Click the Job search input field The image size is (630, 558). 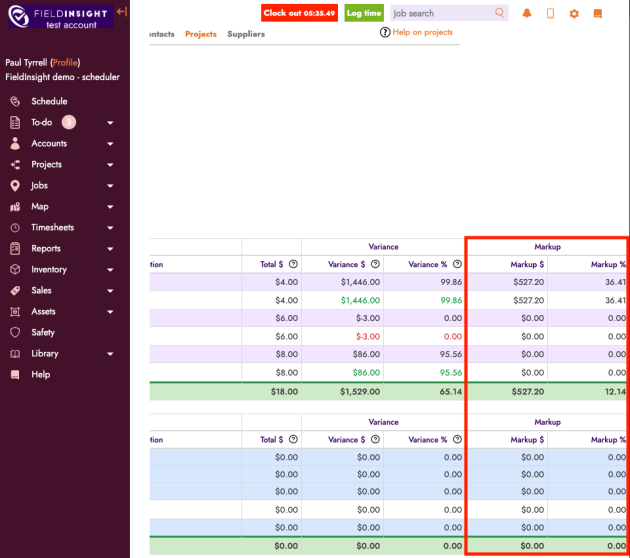(x=440, y=13)
